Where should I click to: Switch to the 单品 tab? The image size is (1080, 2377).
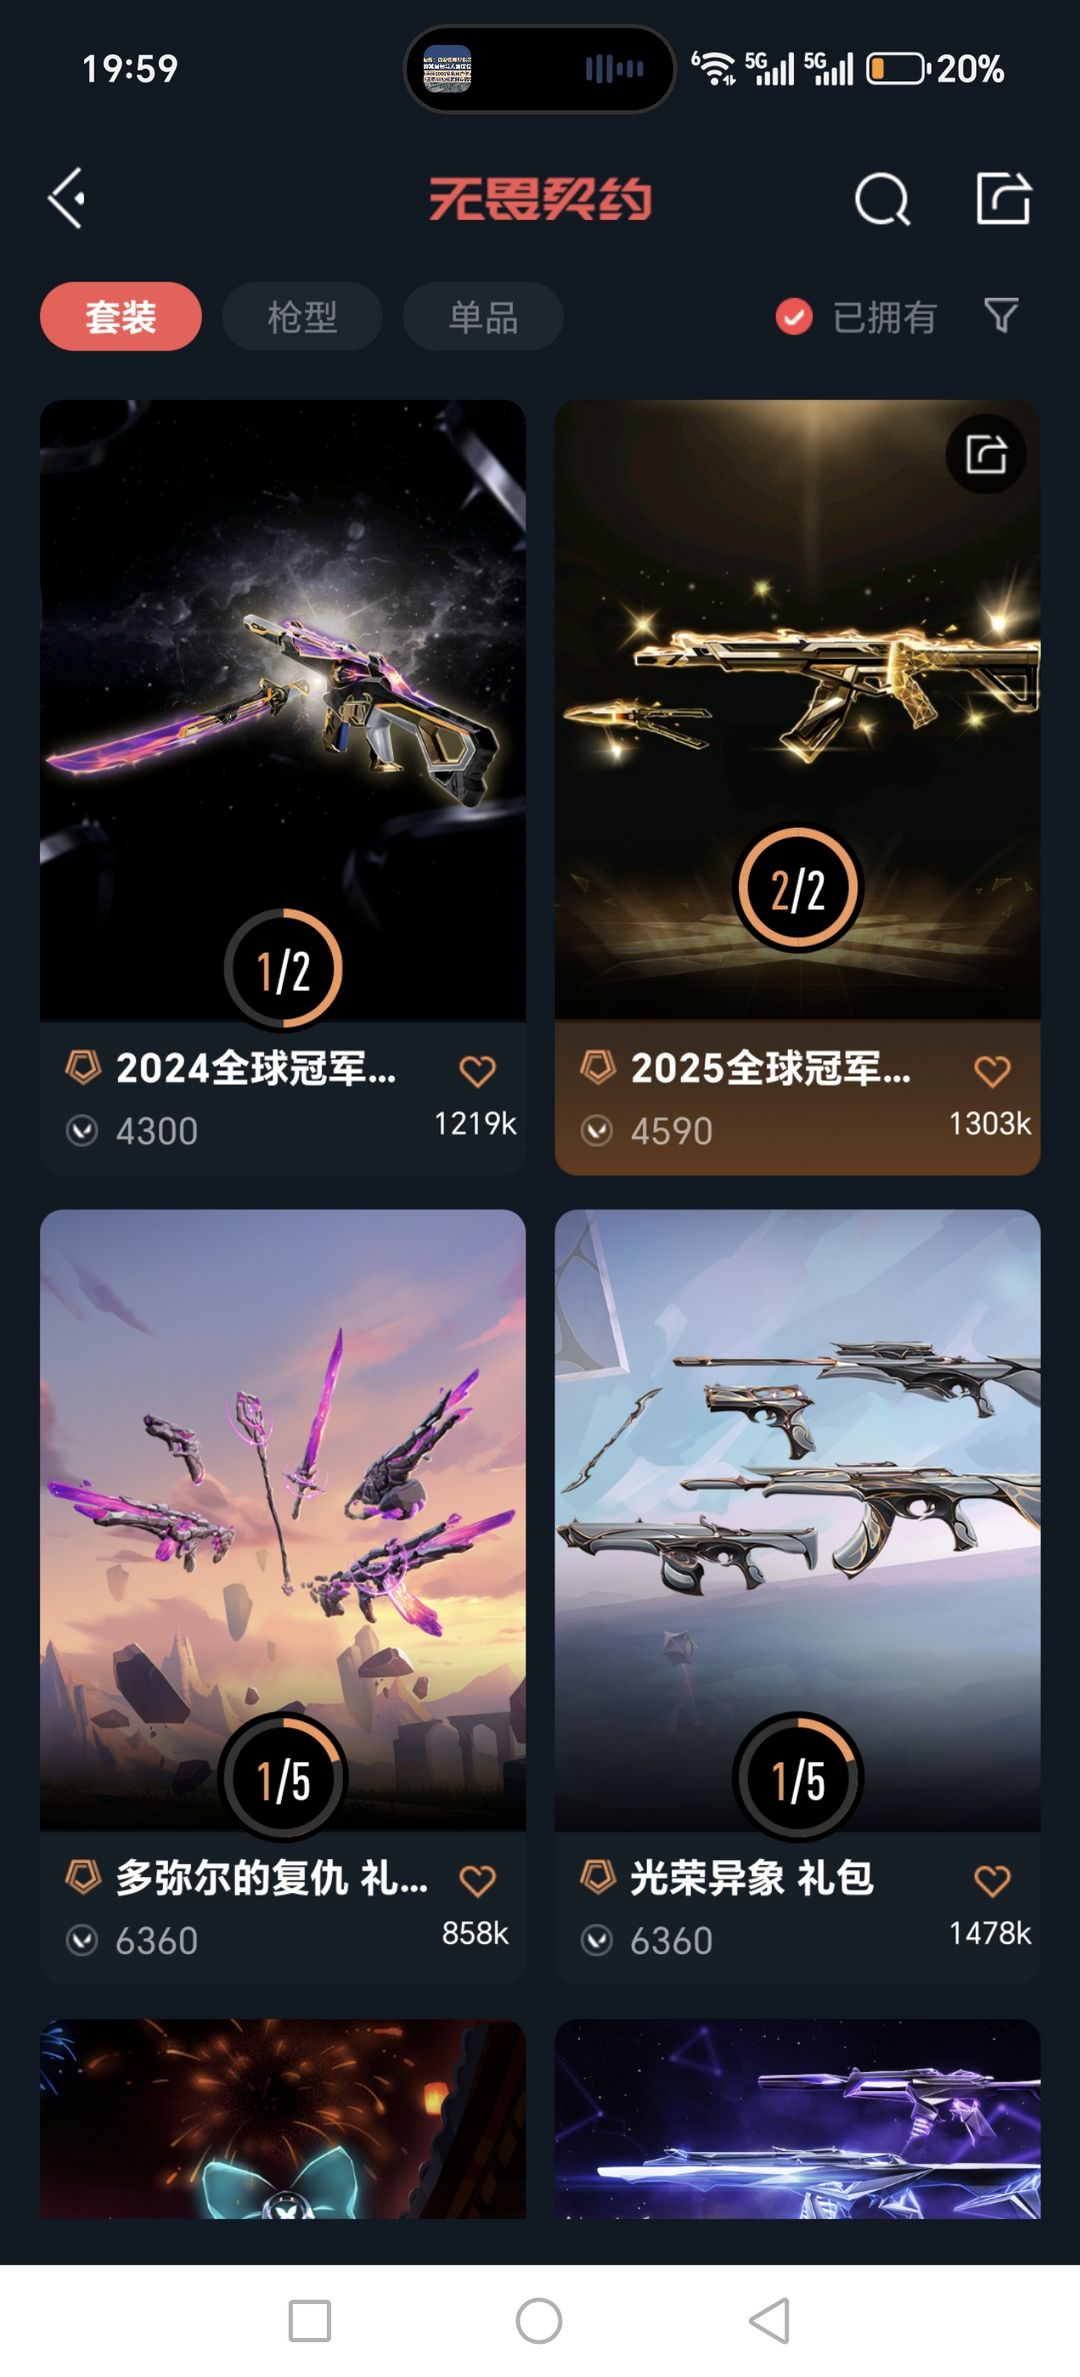[x=483, y=317]
